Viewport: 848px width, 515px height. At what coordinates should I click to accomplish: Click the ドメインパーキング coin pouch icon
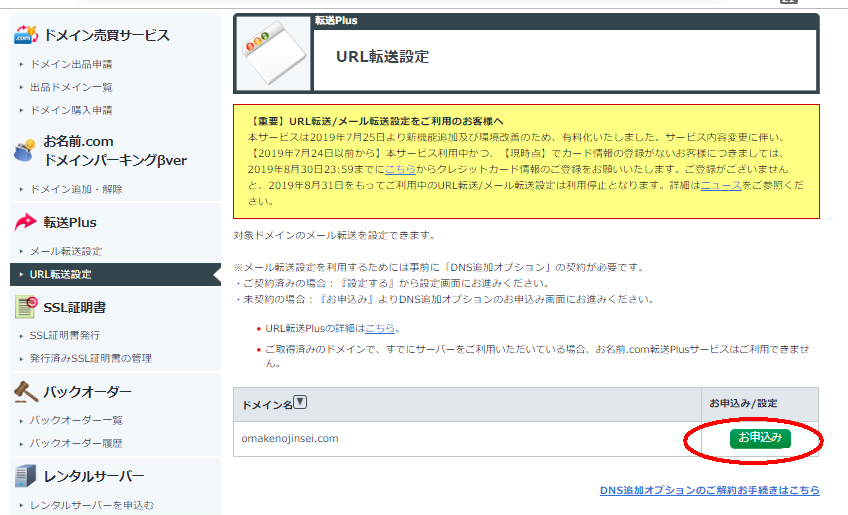(x=25, y=150)
